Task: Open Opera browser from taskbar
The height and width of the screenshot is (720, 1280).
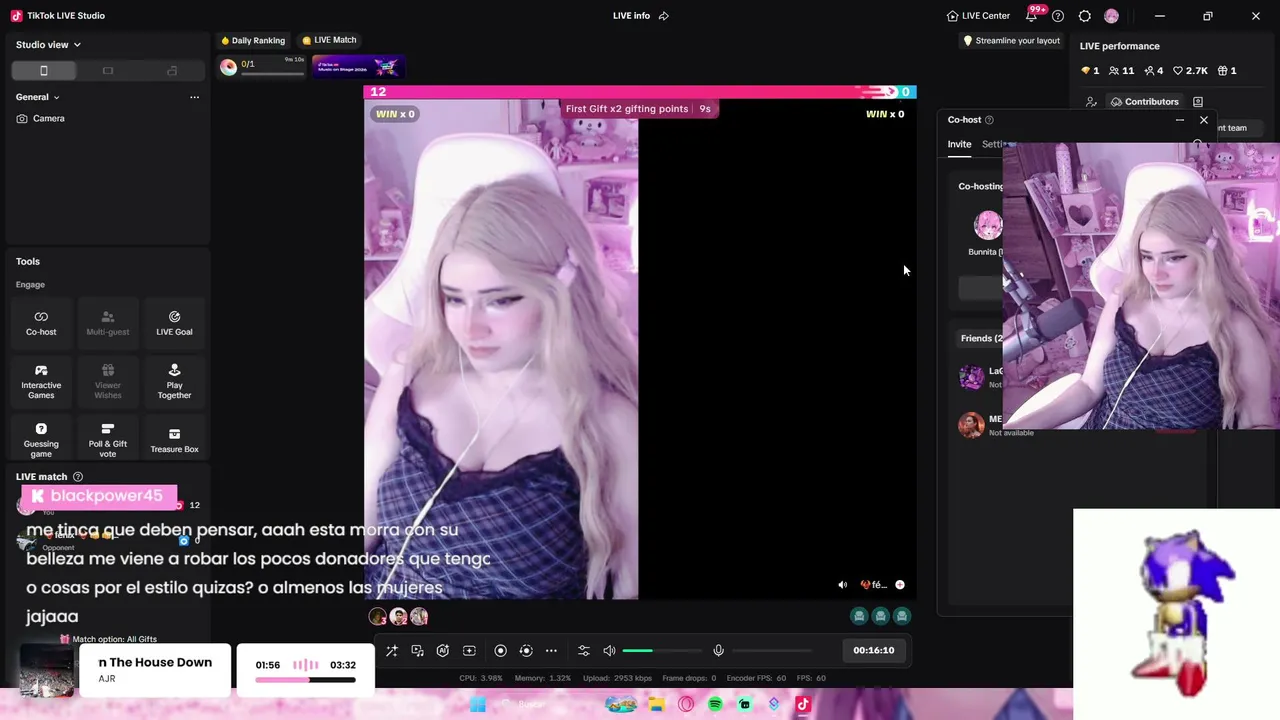Action: tap(686, 705)
